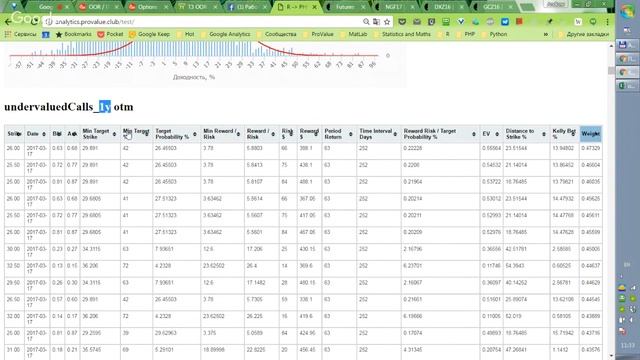Click the mail envelope extension icon
640x360 pixels.
click(x=417, y=22)
